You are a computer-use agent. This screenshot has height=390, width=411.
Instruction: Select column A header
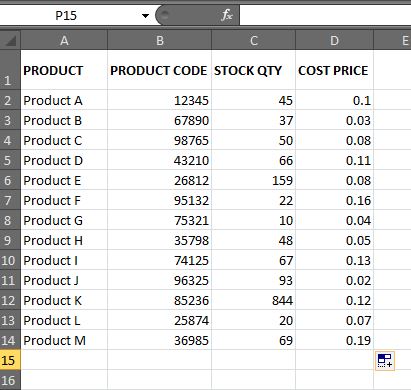click(x=64, y=40)
